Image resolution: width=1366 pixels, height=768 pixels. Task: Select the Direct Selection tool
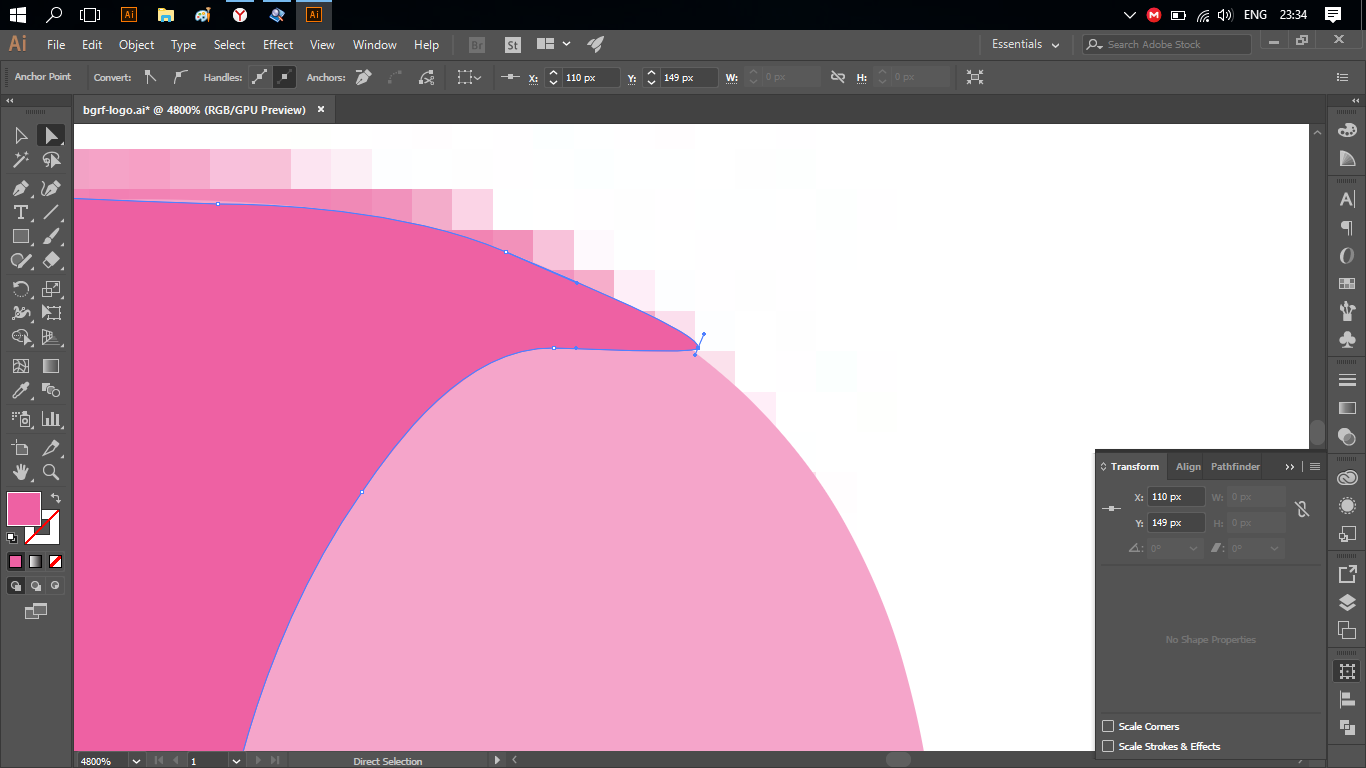(51, 136)
